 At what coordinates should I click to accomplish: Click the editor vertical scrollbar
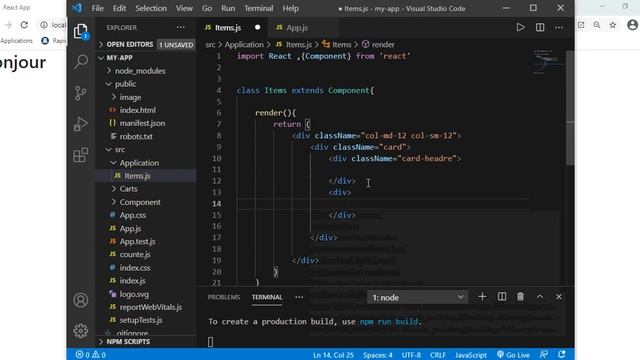click(x=570, y=107)
